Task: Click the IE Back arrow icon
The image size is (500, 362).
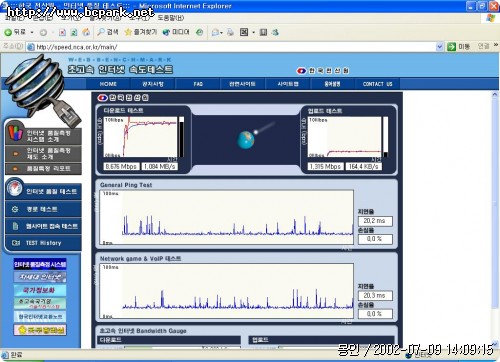Action: (8, 32)
